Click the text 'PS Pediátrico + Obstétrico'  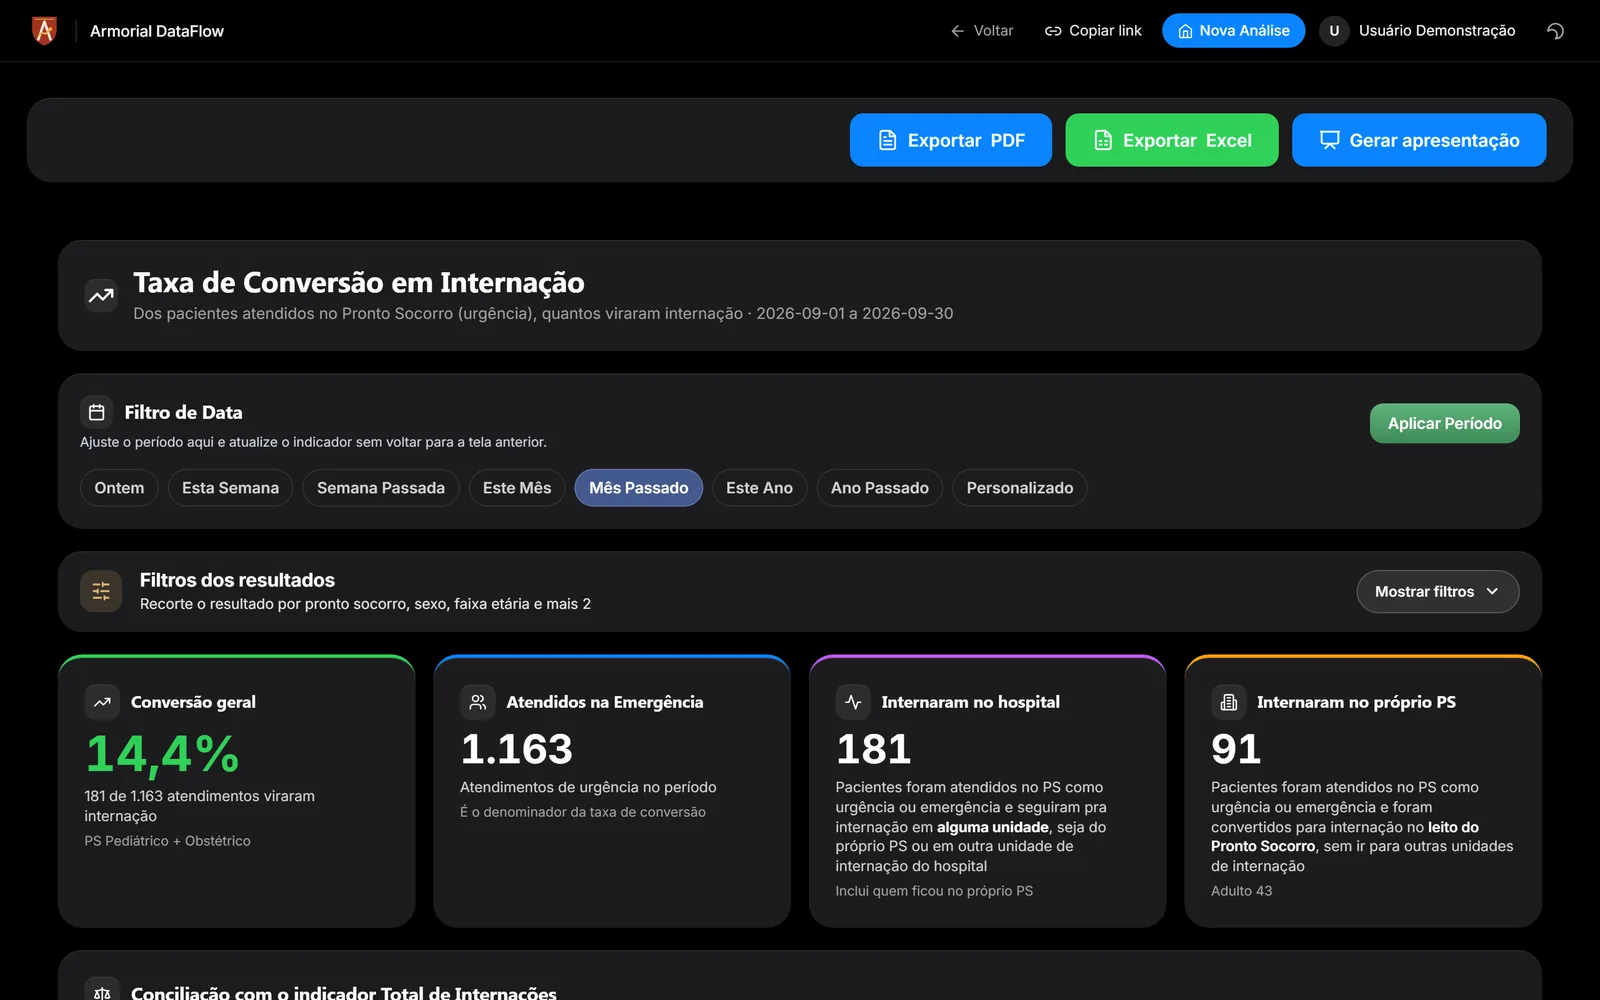click(x=167, y=841)
